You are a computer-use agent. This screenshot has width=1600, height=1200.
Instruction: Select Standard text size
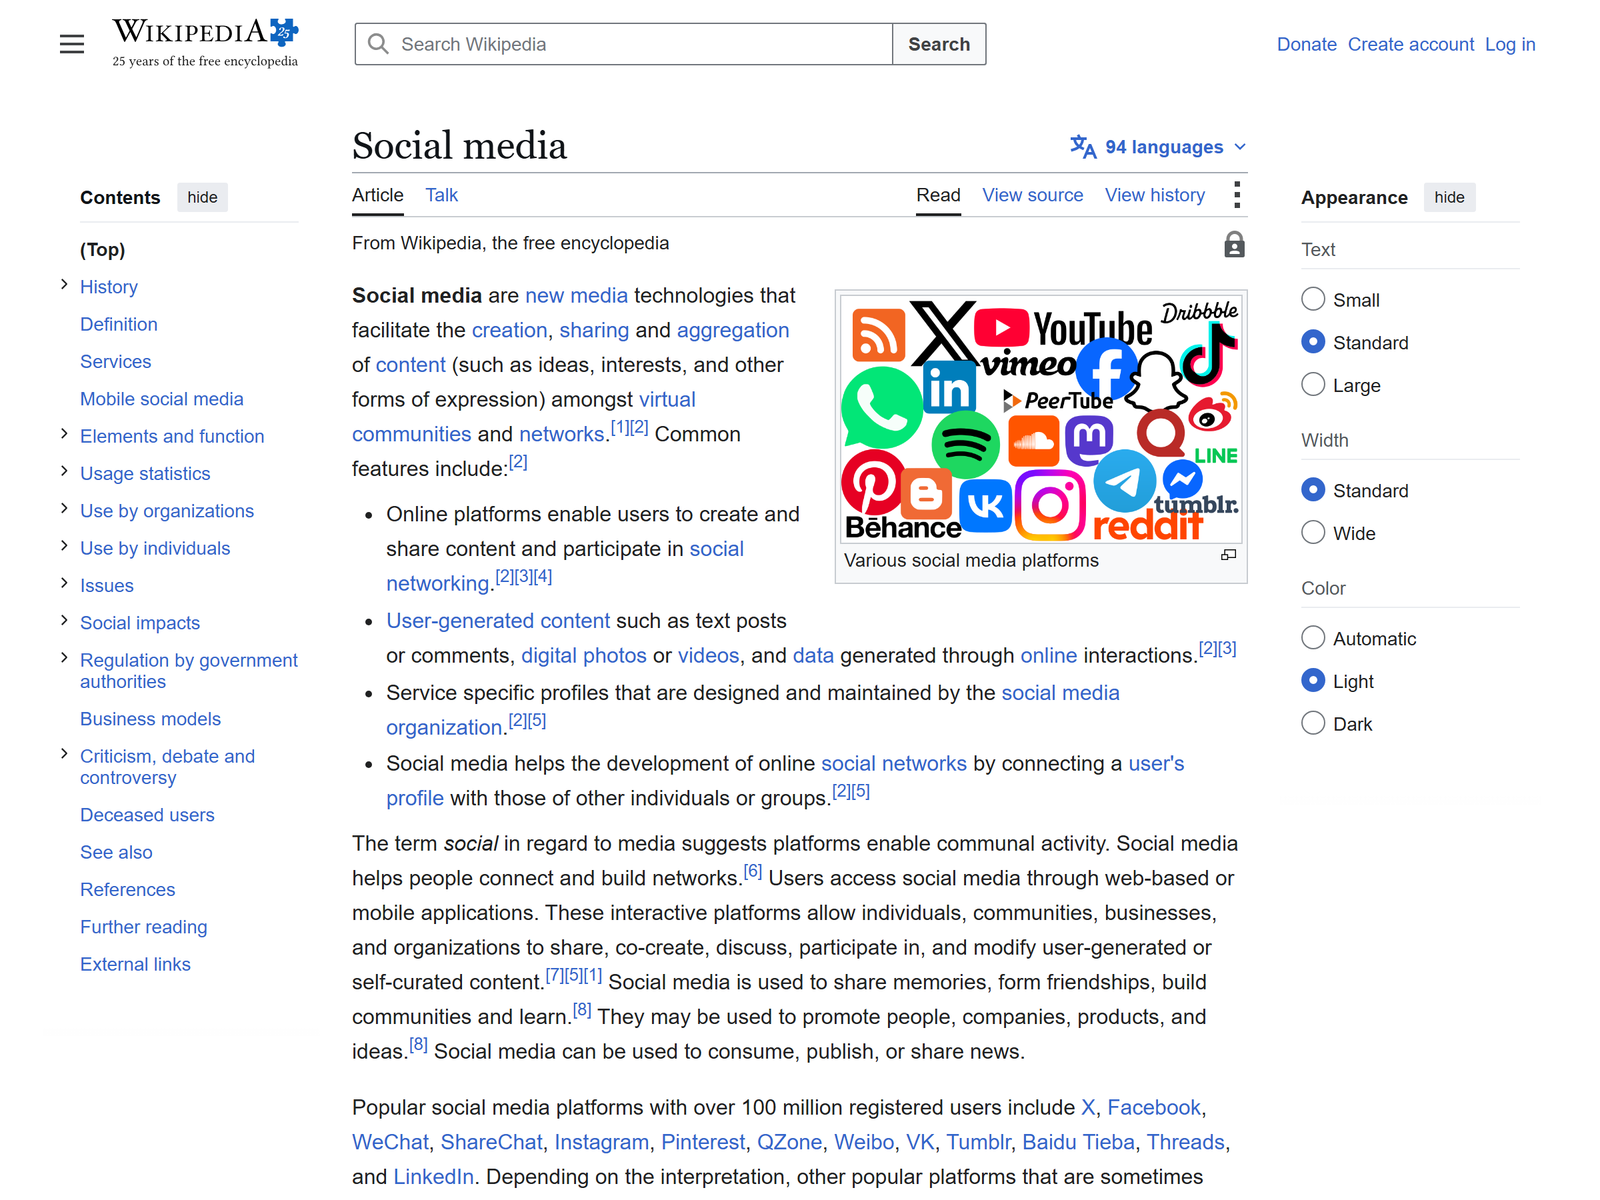click(1313, 342)
